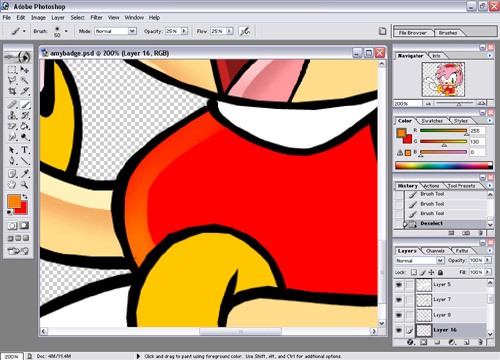Image resolution: width=500 pixels, height=360 pixels.
Task: Open the Brush preset picker arrow
Action: coord(66,31)
